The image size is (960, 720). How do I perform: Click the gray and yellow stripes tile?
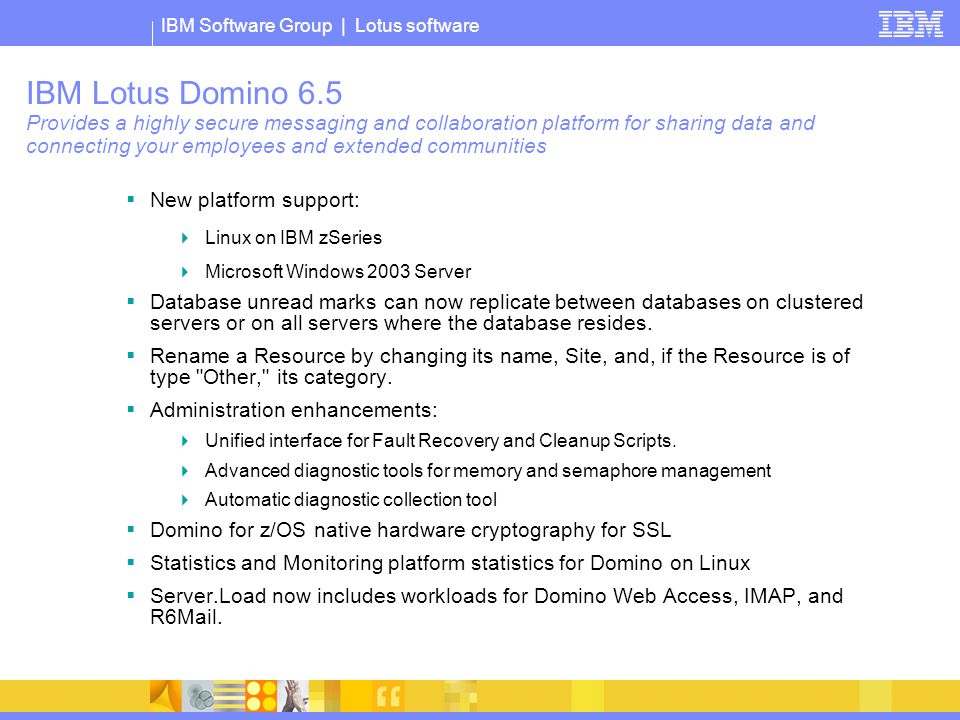pyautogui.click(x=229, y=696)
